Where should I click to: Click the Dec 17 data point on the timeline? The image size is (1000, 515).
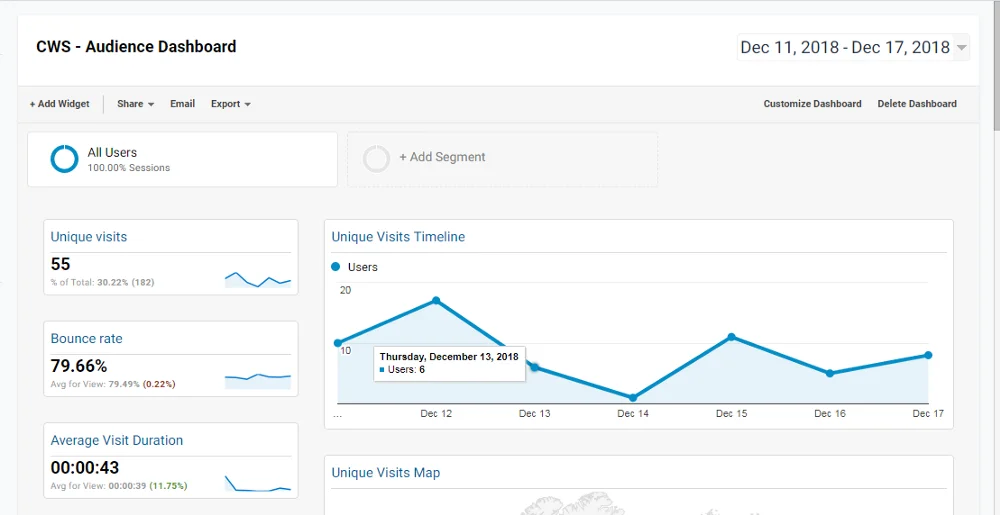(x=928, y=355)
